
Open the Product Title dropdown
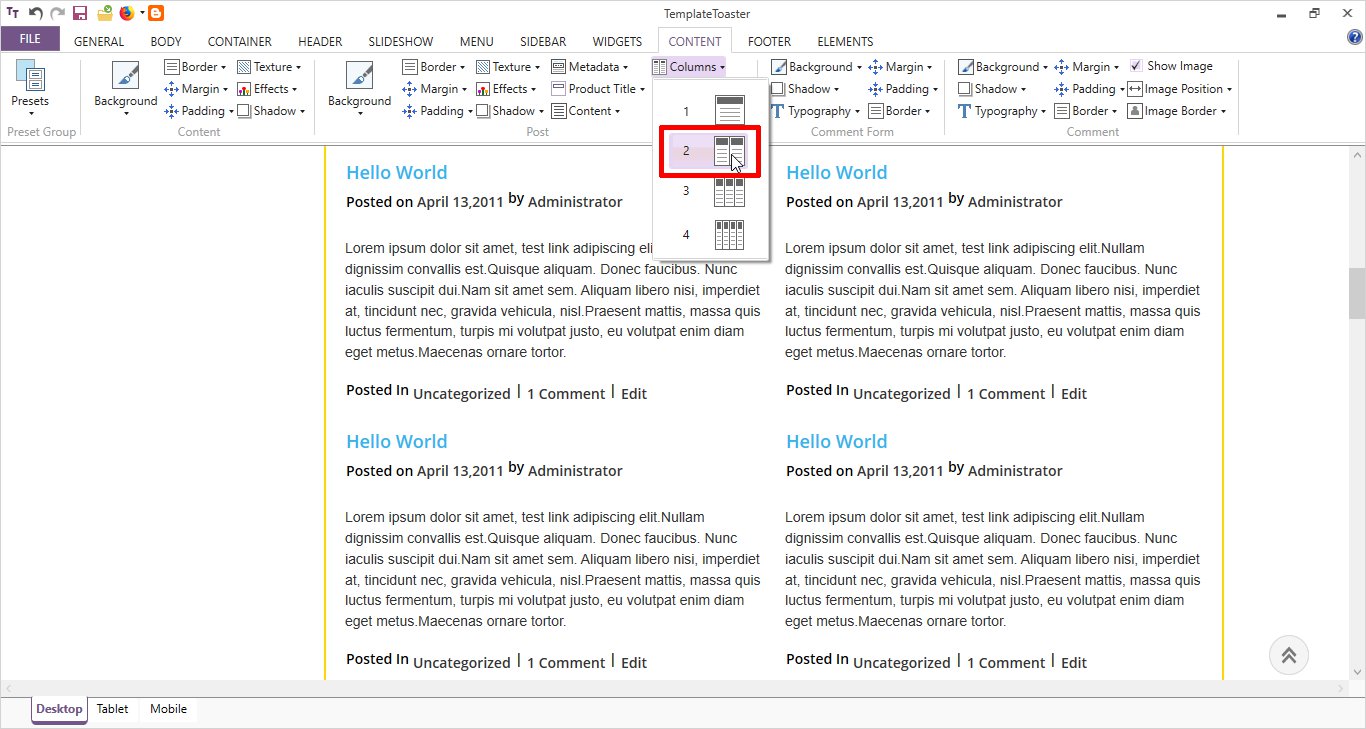click(599, 89)
